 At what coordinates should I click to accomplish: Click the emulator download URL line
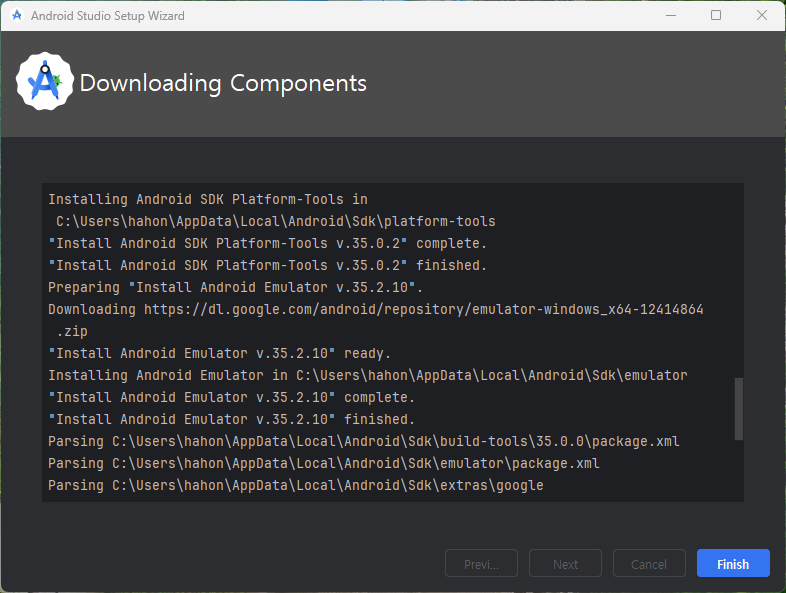click(x=376, y=310)
